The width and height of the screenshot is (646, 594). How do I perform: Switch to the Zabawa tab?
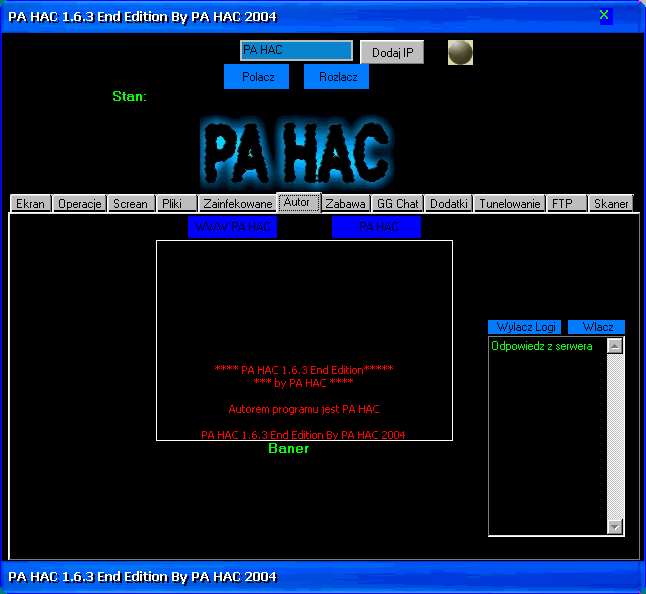coord(346,203)
